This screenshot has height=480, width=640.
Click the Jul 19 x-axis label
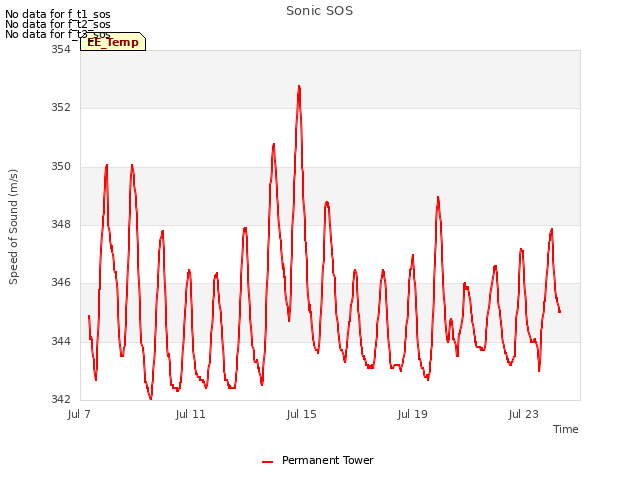(412, 414)
